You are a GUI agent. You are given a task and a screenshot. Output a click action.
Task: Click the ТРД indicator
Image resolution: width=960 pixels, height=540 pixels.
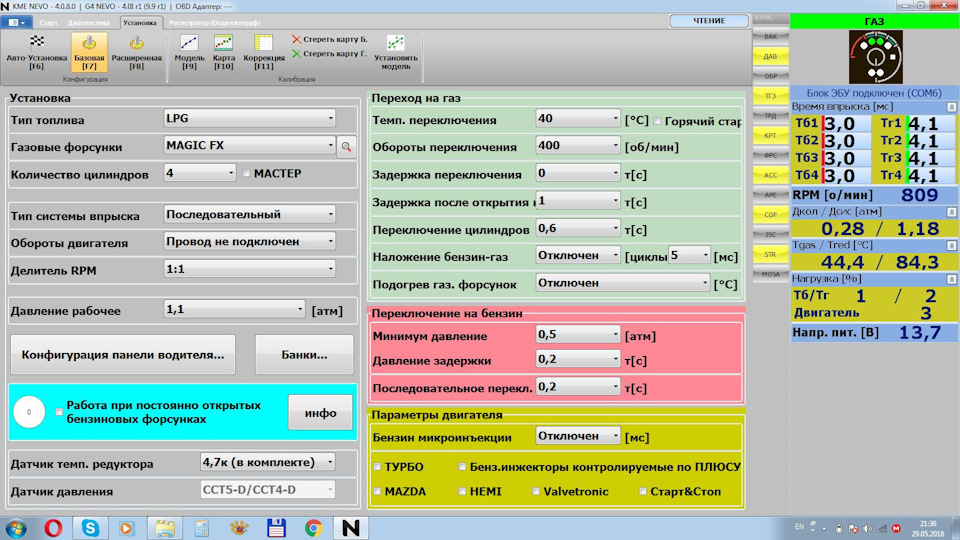coord(770,116)
